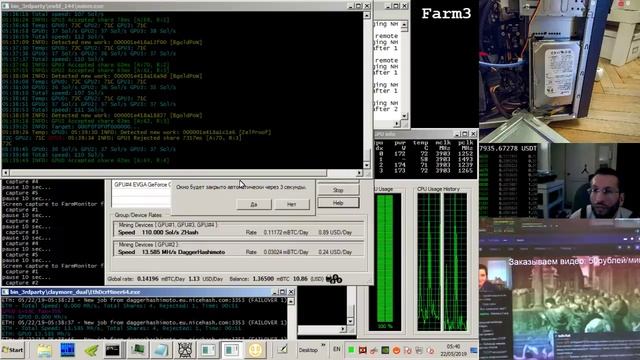Open the notepad folder icon in taskbar
Screen dimensions: 640x360
pyautogui.click(x=44, y=350)
